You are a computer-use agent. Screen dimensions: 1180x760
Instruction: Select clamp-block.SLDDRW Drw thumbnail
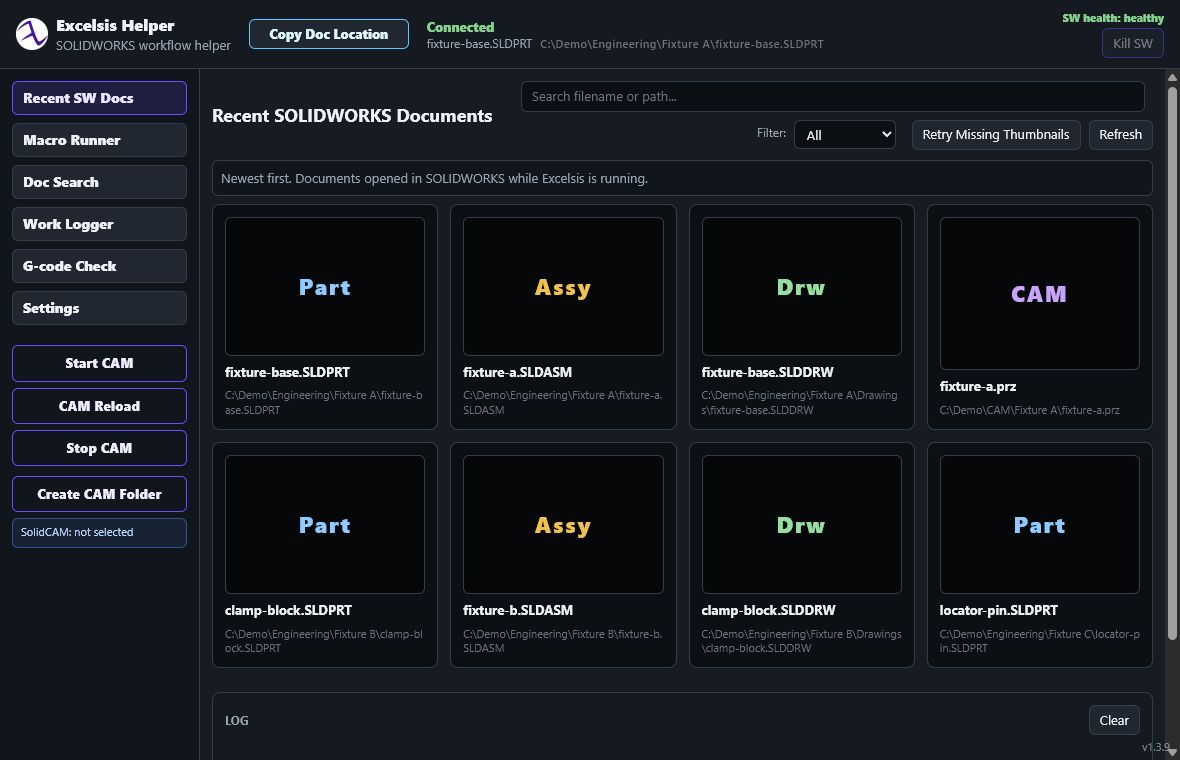(x=801, y=524)
